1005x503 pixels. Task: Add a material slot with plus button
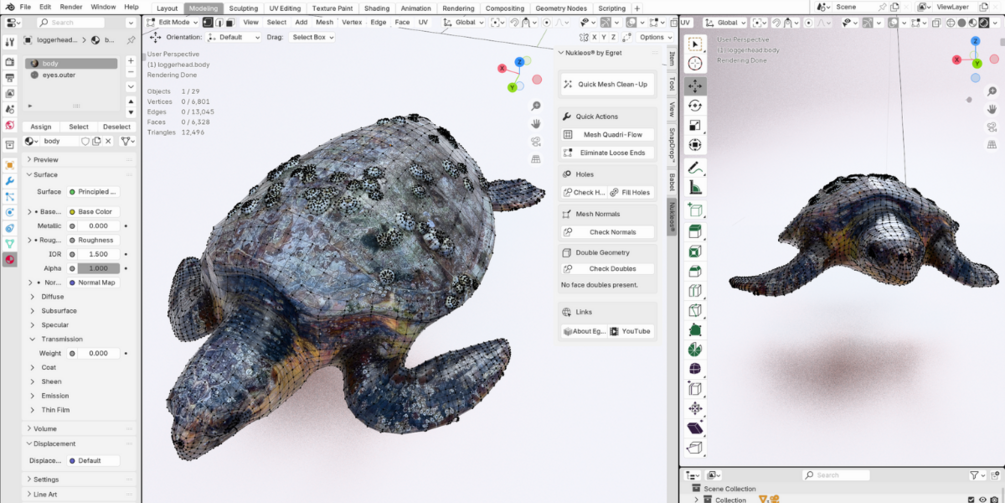[131, 61]
